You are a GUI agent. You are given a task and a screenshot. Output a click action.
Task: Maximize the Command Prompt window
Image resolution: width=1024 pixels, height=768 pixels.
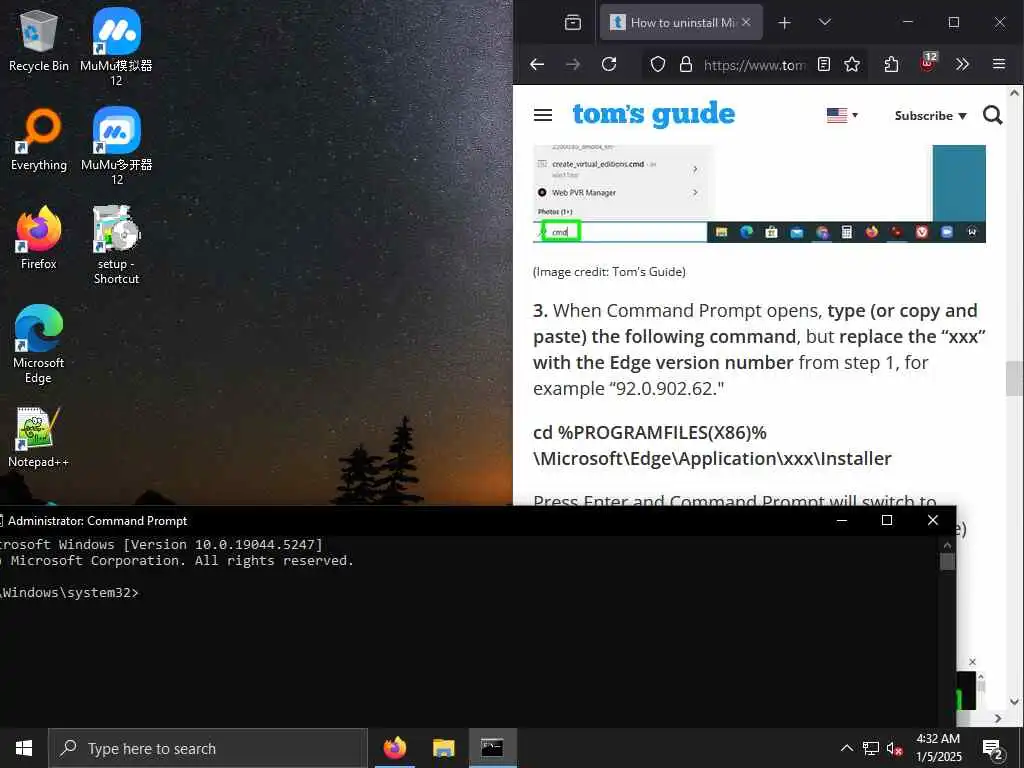(886, 520)
